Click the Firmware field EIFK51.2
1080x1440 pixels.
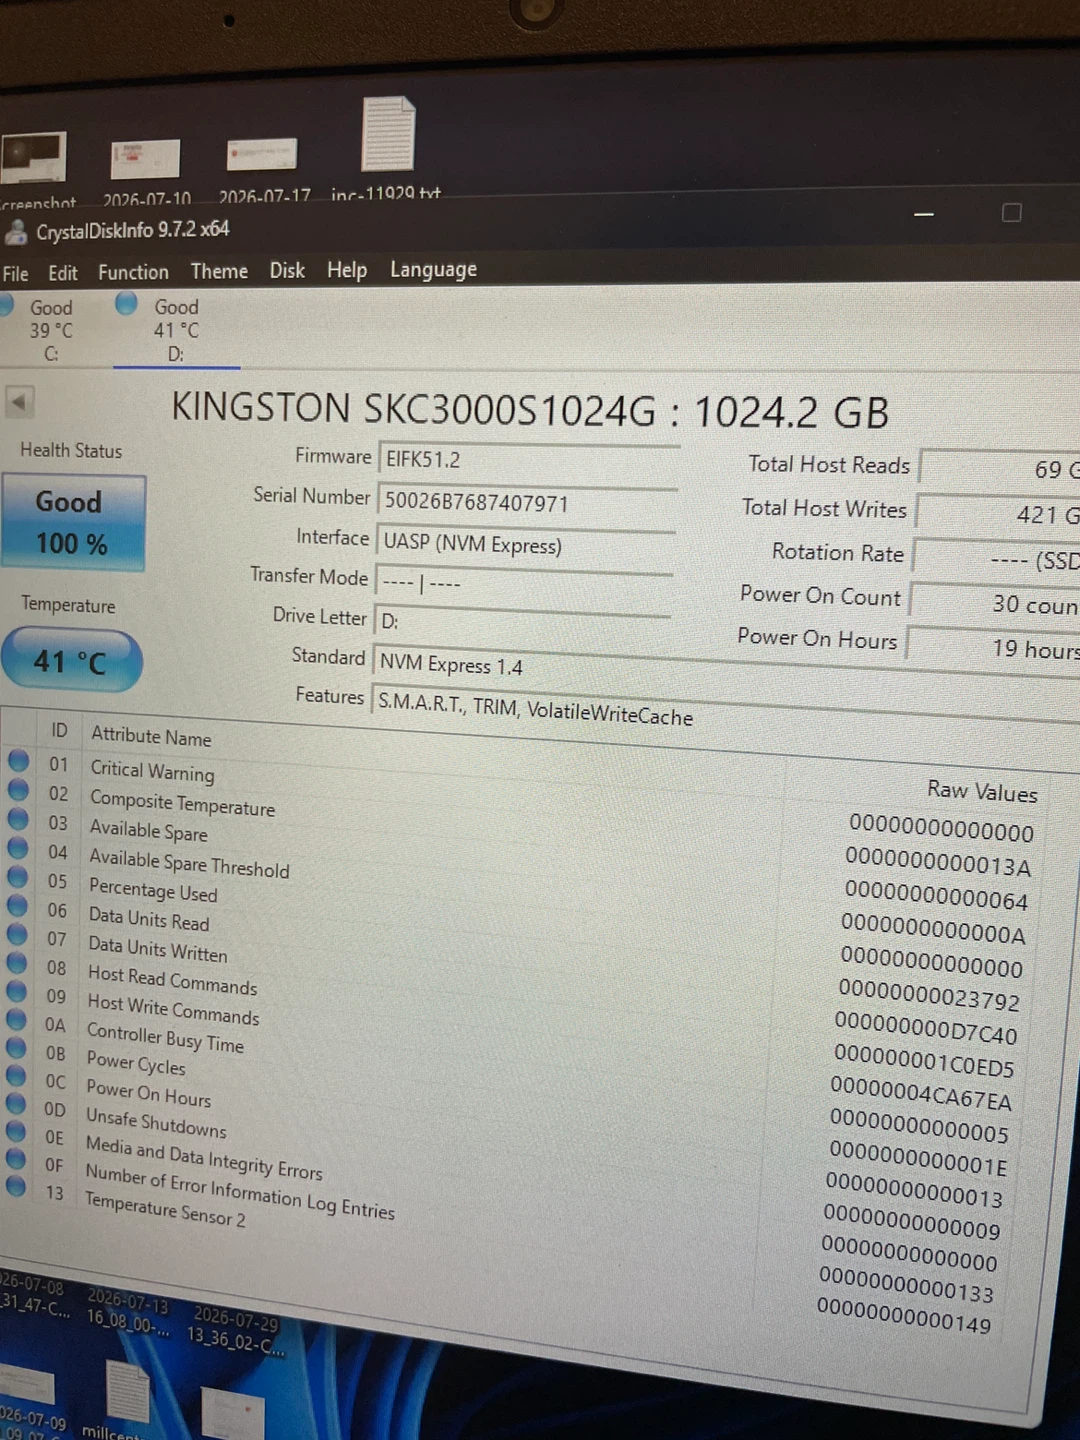(528, 462)
